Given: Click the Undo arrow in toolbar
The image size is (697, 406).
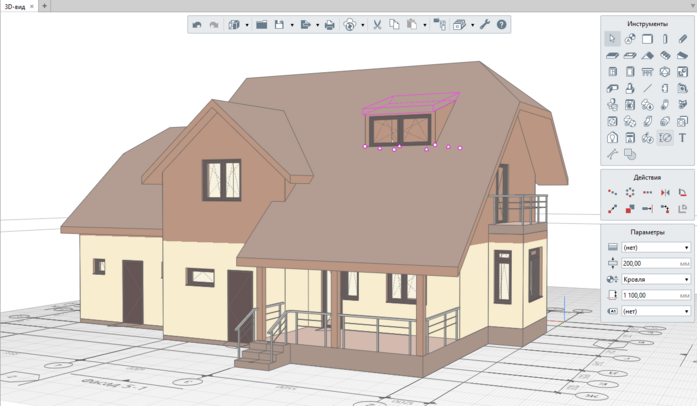Looking at the screenshot, I should (197, 25).
